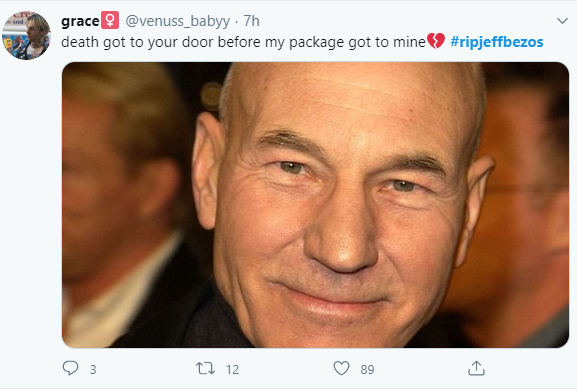This screenshot has height=390, width=577.
Task: Click the display name "grace"
Action: click(x=80, y=21)
